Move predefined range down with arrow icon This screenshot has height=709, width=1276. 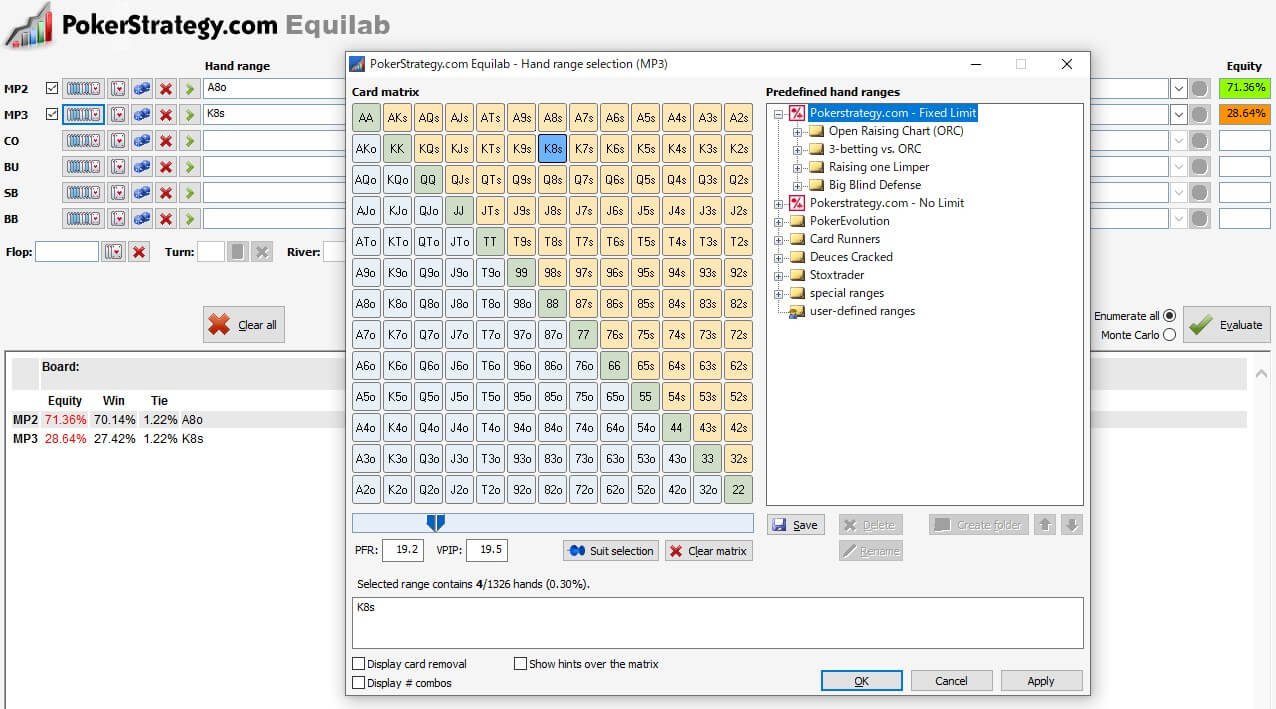[1072, 525]
